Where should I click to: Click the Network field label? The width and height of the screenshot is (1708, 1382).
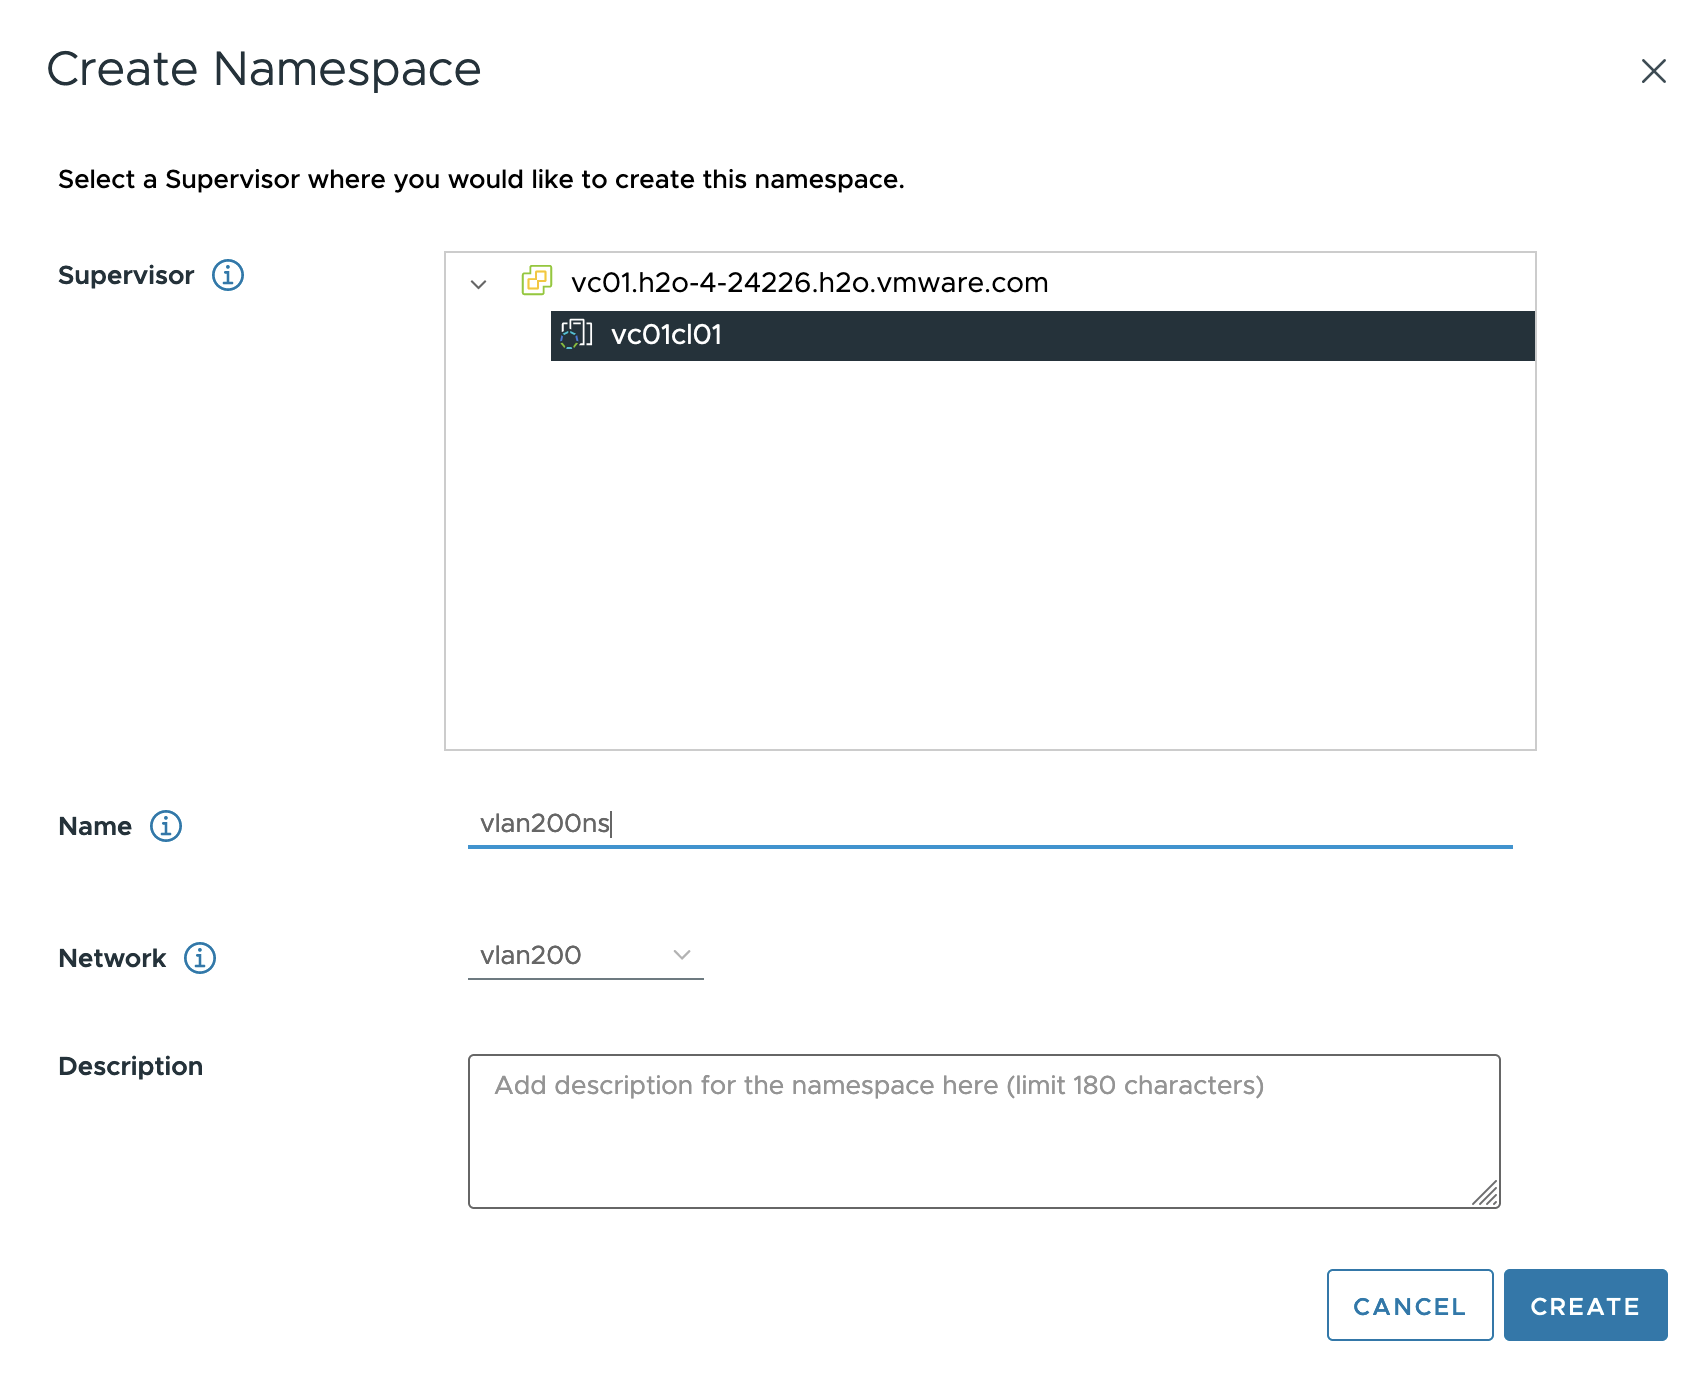pyautogui.click(x=112, y=958)
